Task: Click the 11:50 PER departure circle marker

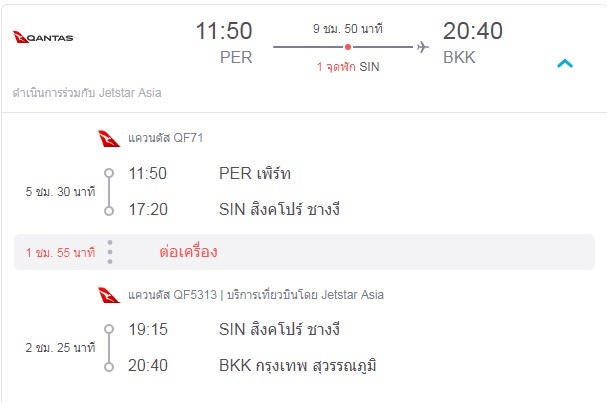Action: coord(109,173)
